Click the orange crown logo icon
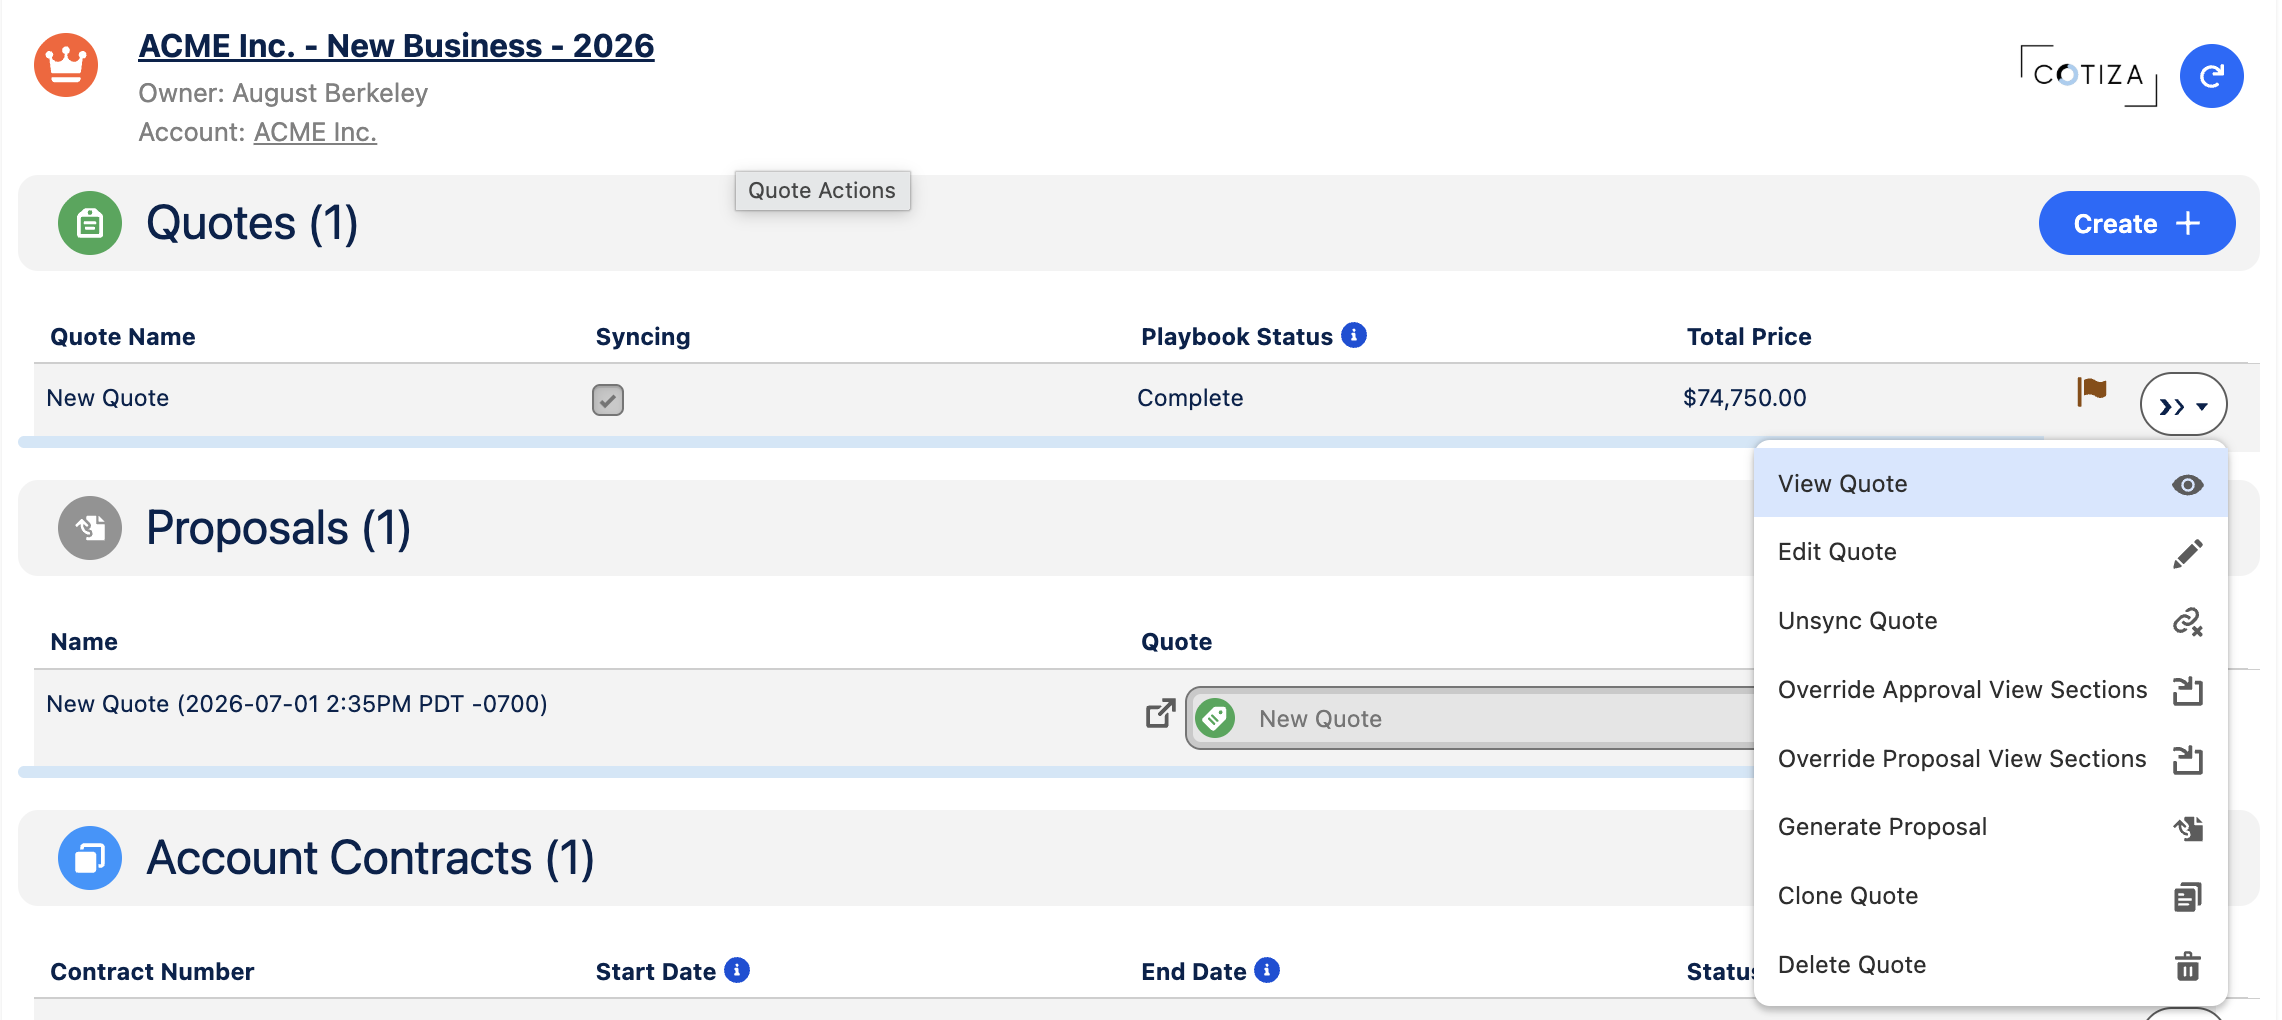The width and height of the screenshot is (2282, 1020). point(66,65)
